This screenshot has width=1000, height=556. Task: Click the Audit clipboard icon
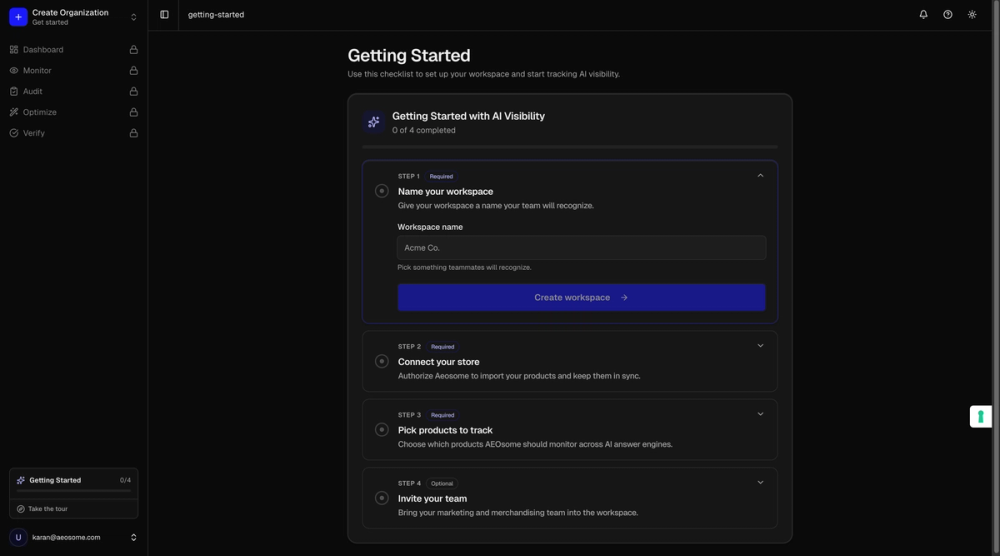coord(14,92)
